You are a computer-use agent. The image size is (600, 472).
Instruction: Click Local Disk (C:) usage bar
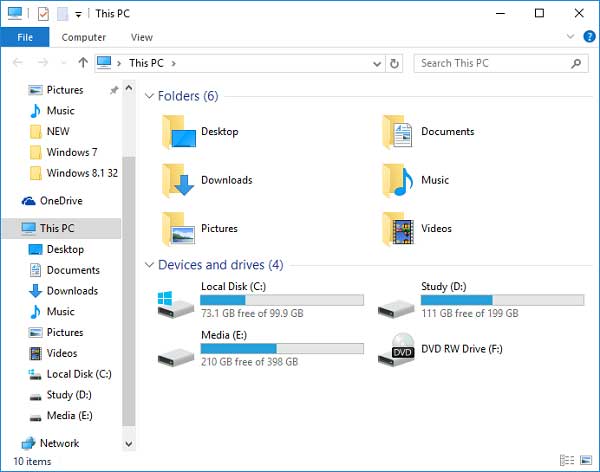(282, 300)
